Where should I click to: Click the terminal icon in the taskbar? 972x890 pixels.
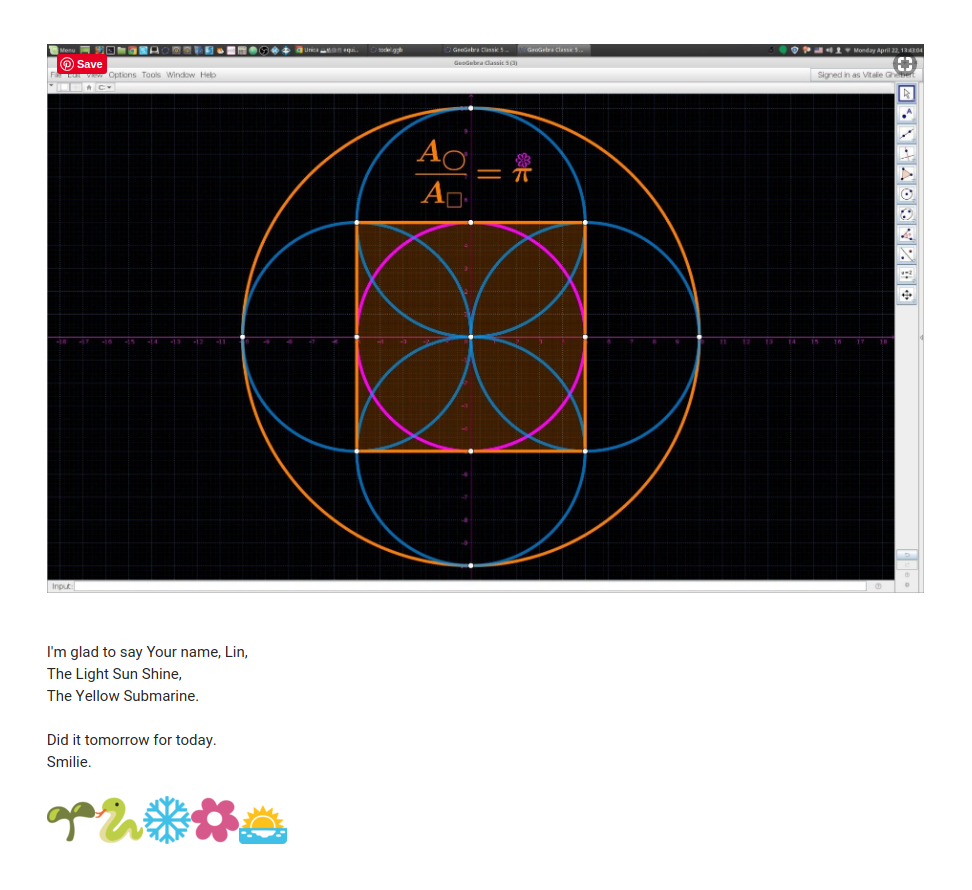110,50
